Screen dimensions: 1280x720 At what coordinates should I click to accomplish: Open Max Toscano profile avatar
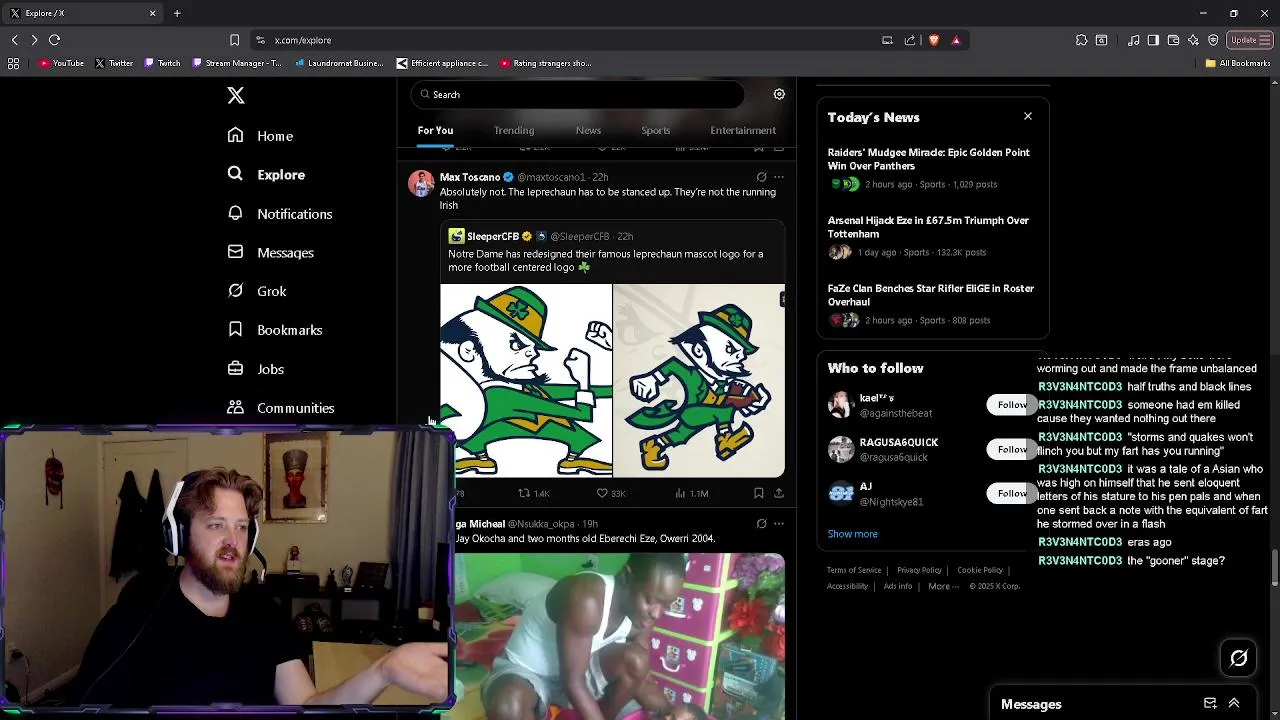421,183
